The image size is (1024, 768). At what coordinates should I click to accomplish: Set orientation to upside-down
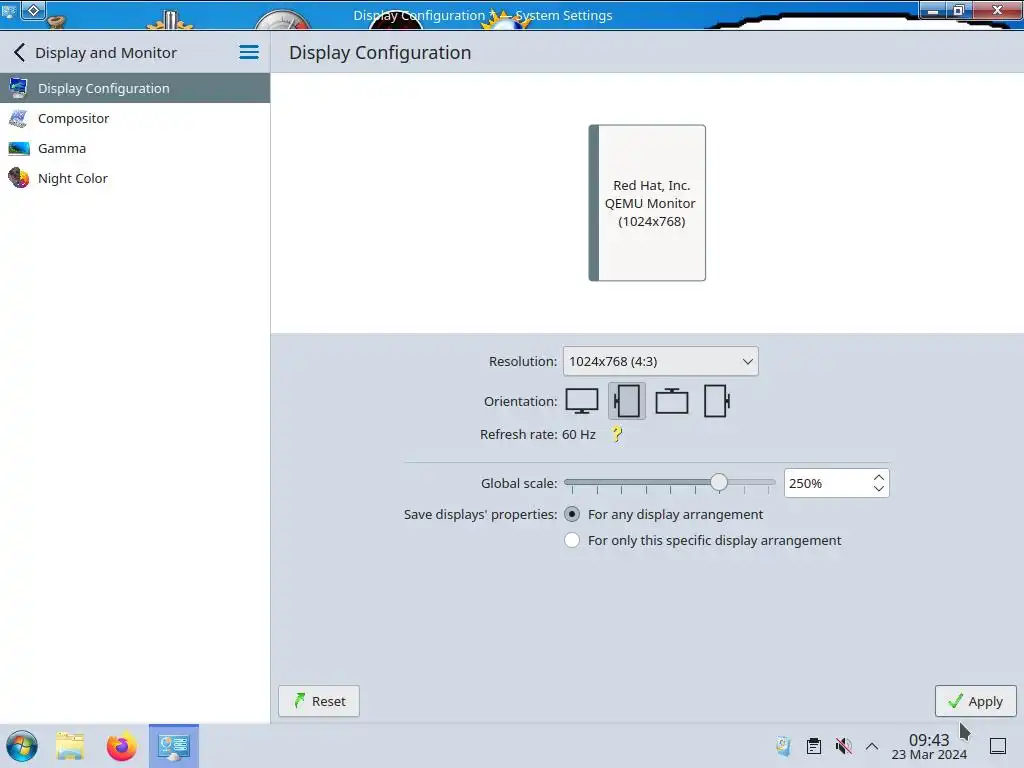coord(671,401)
